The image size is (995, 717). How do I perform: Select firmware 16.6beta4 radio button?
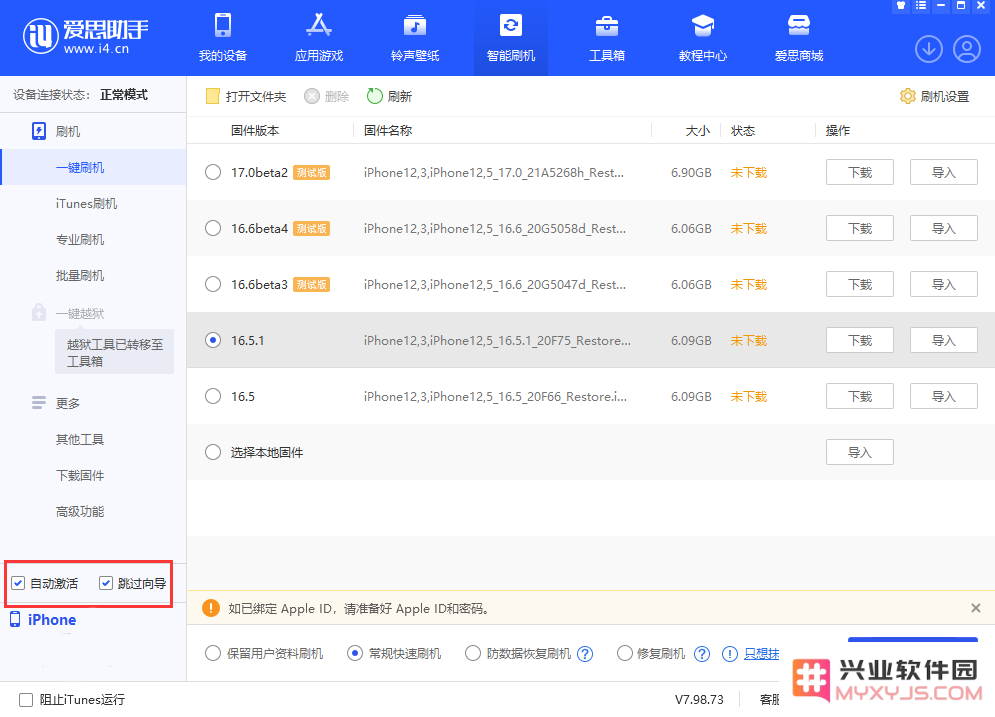coord(213,228)
